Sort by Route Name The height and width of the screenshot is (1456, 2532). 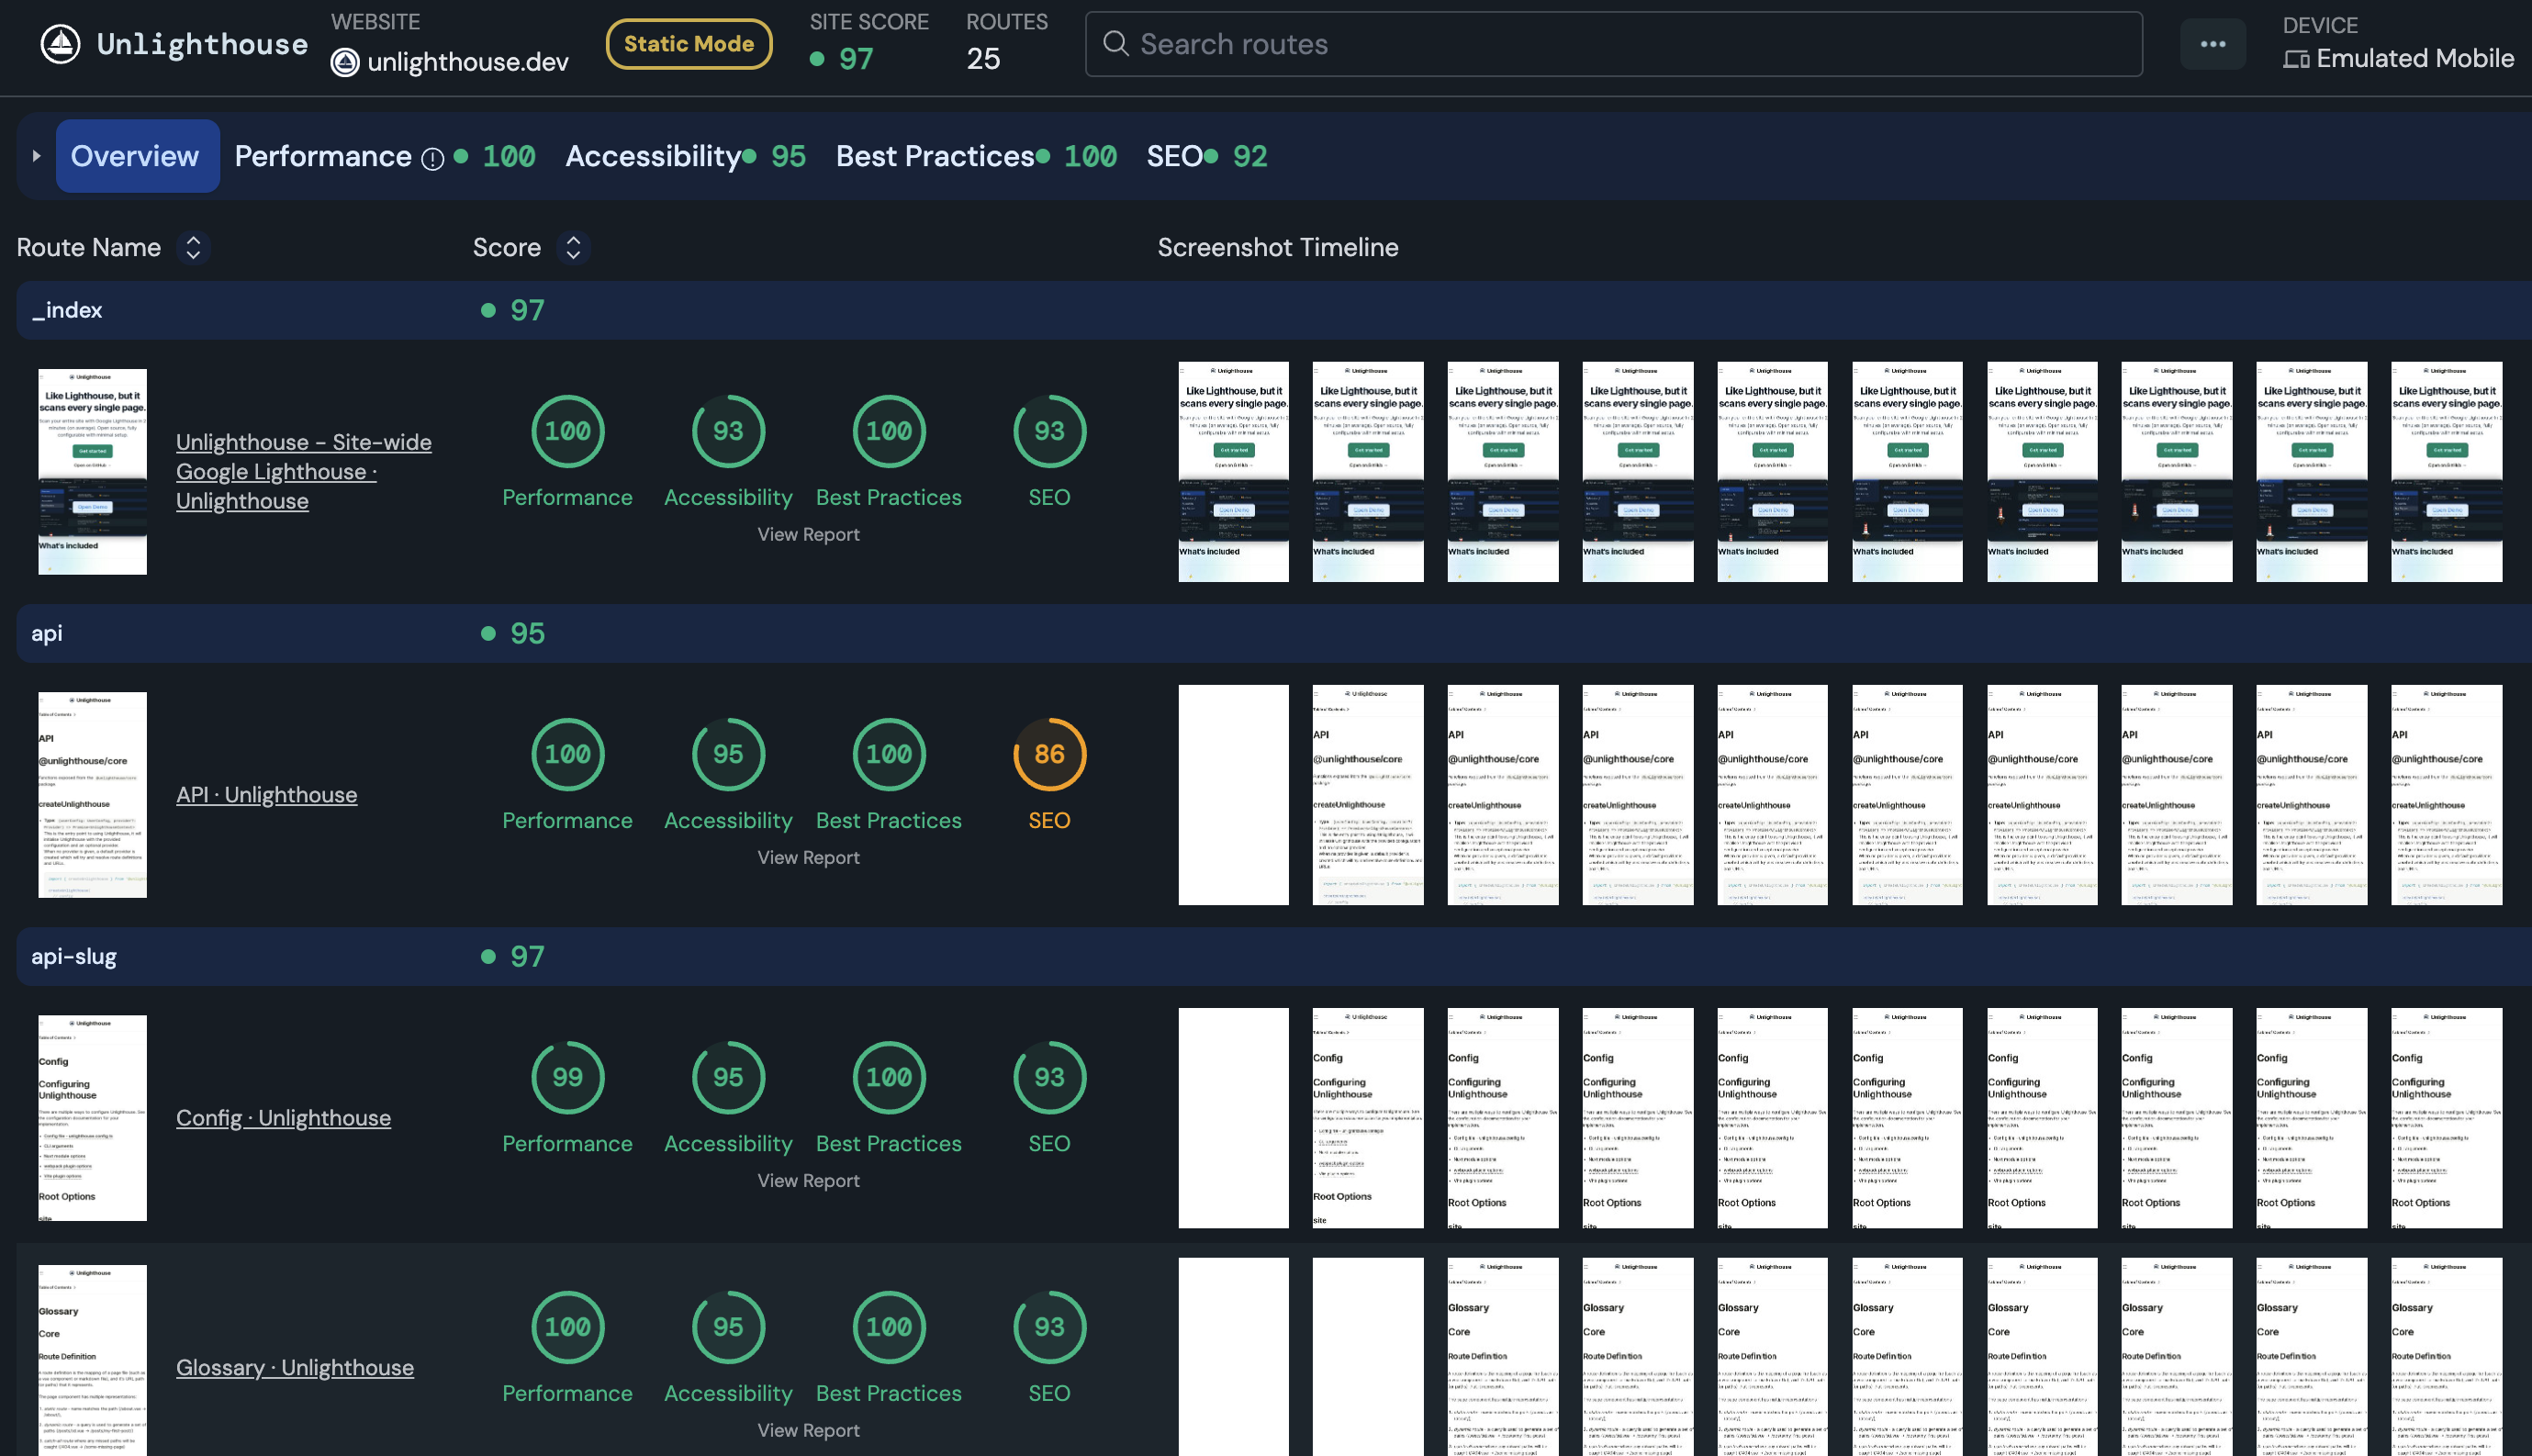(x=193, y=247)
